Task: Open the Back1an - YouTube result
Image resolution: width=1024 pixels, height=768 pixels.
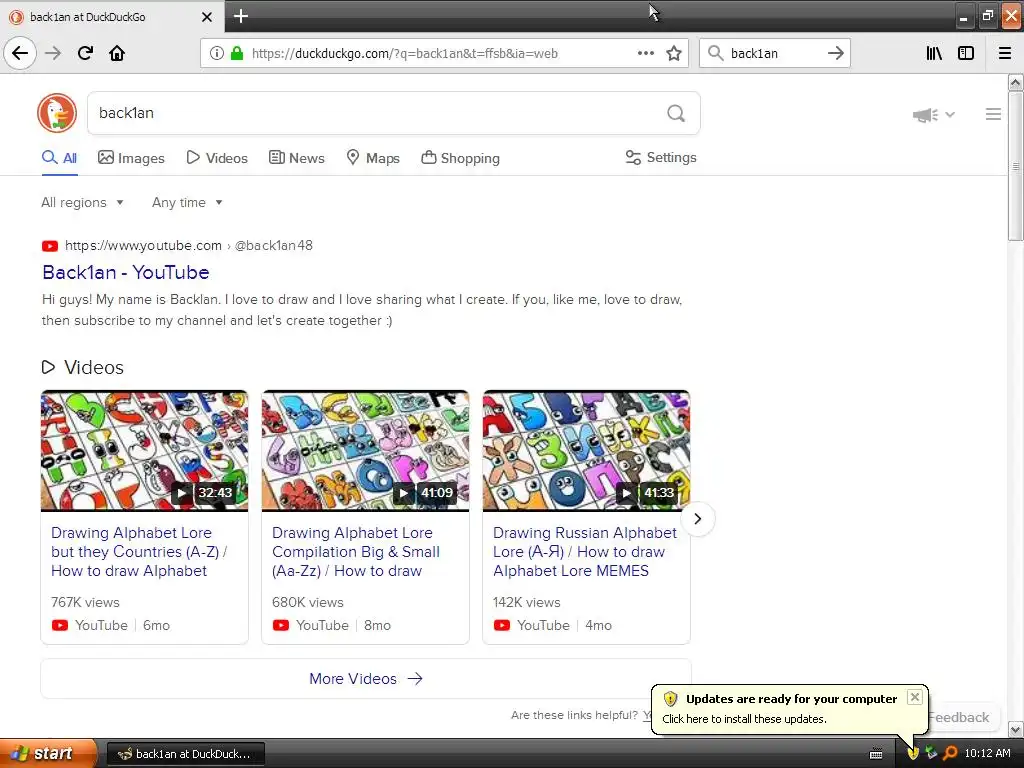Action: (125, 272)
